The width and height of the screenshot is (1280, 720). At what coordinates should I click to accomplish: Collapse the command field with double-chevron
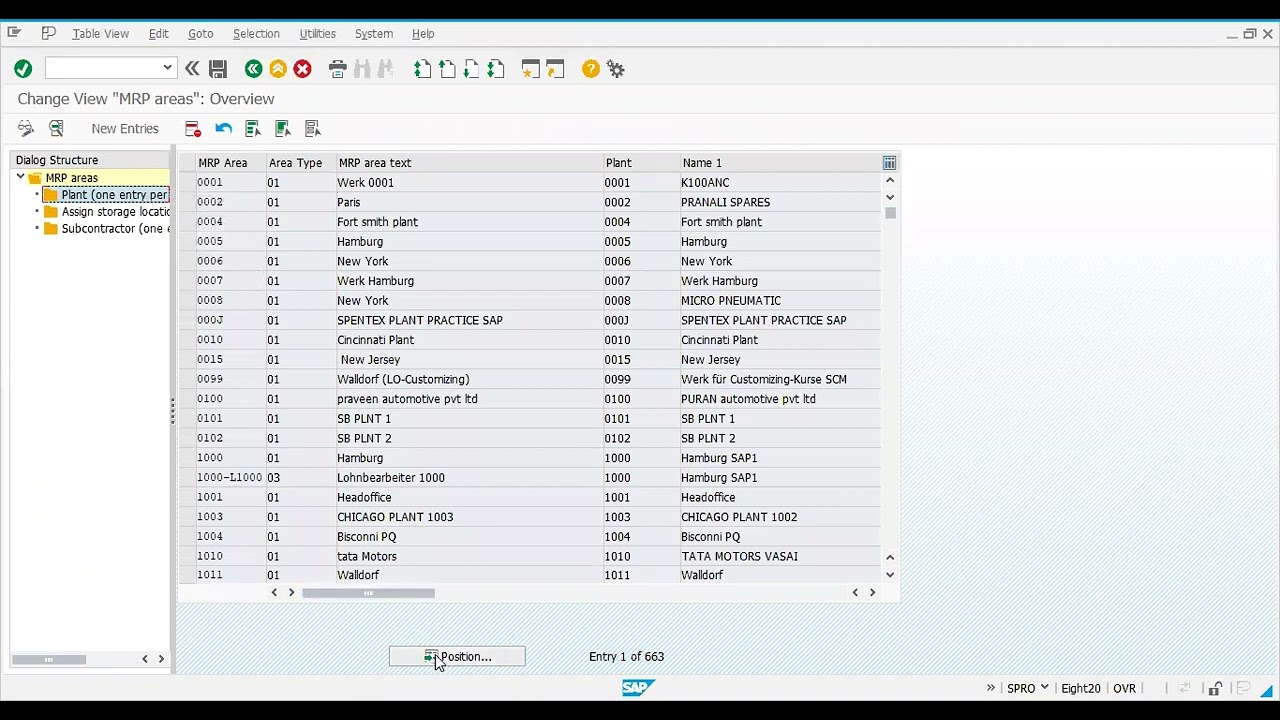(192, 69)
